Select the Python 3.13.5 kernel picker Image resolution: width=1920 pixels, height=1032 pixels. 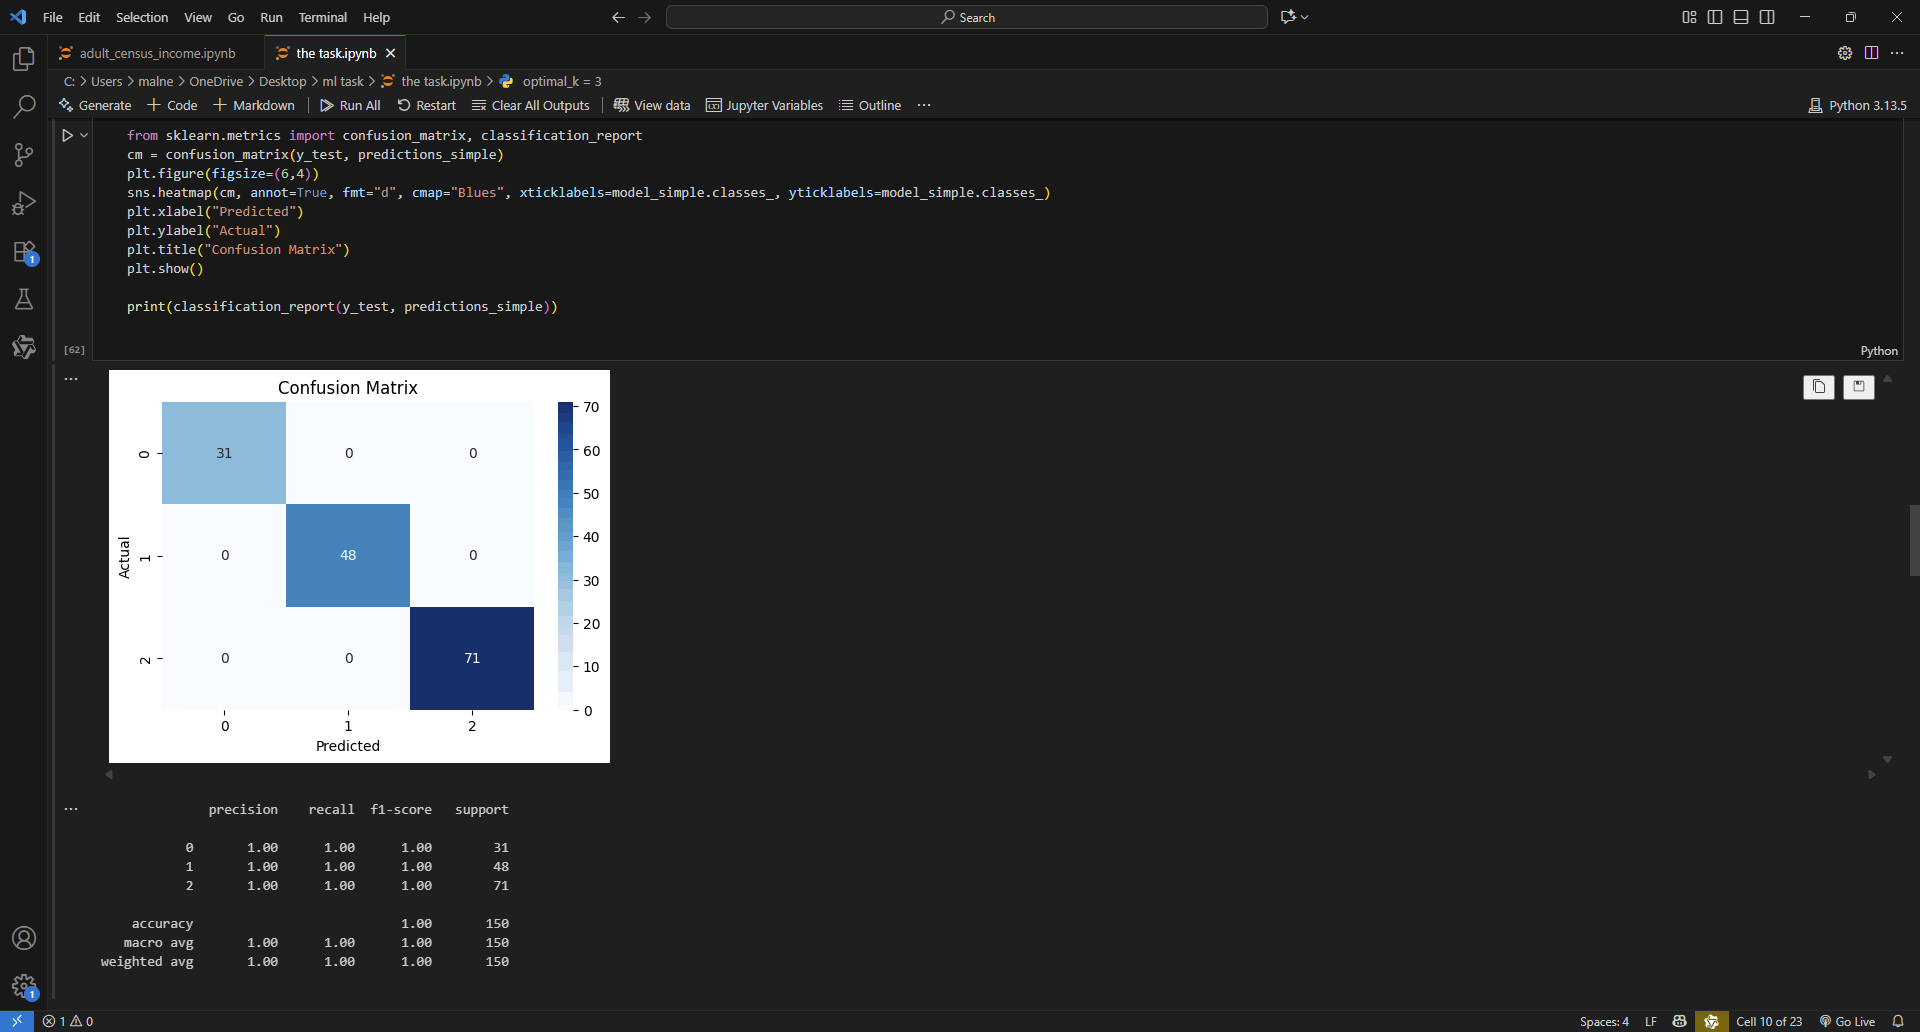click(1857, 105)
